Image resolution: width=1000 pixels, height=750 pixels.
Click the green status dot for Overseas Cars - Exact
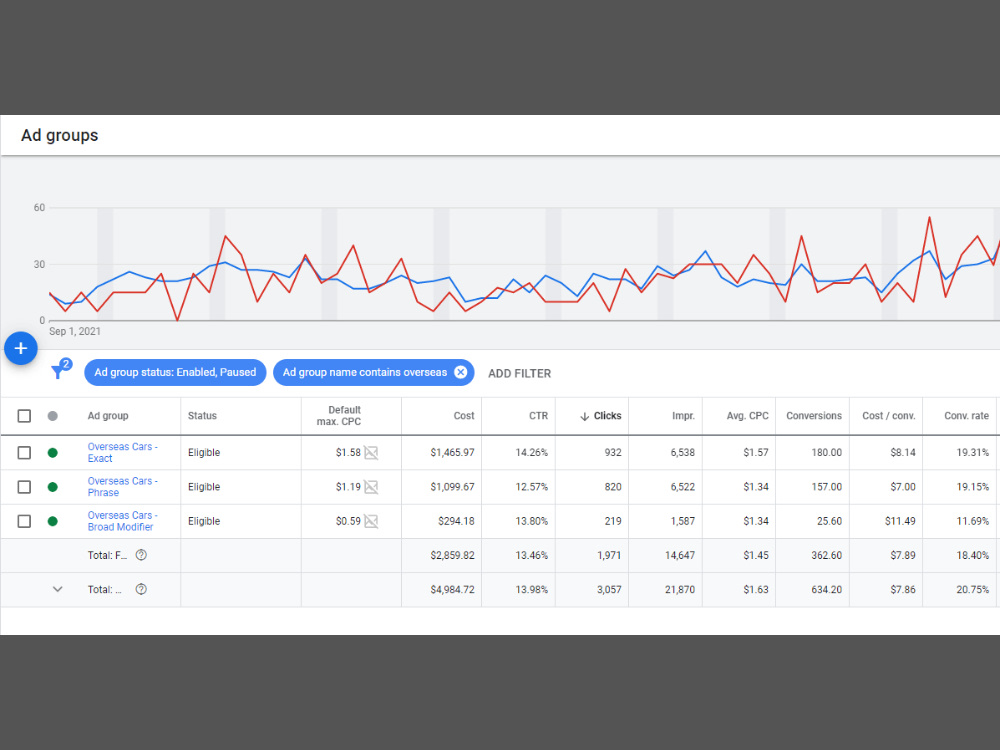point(53,453)
